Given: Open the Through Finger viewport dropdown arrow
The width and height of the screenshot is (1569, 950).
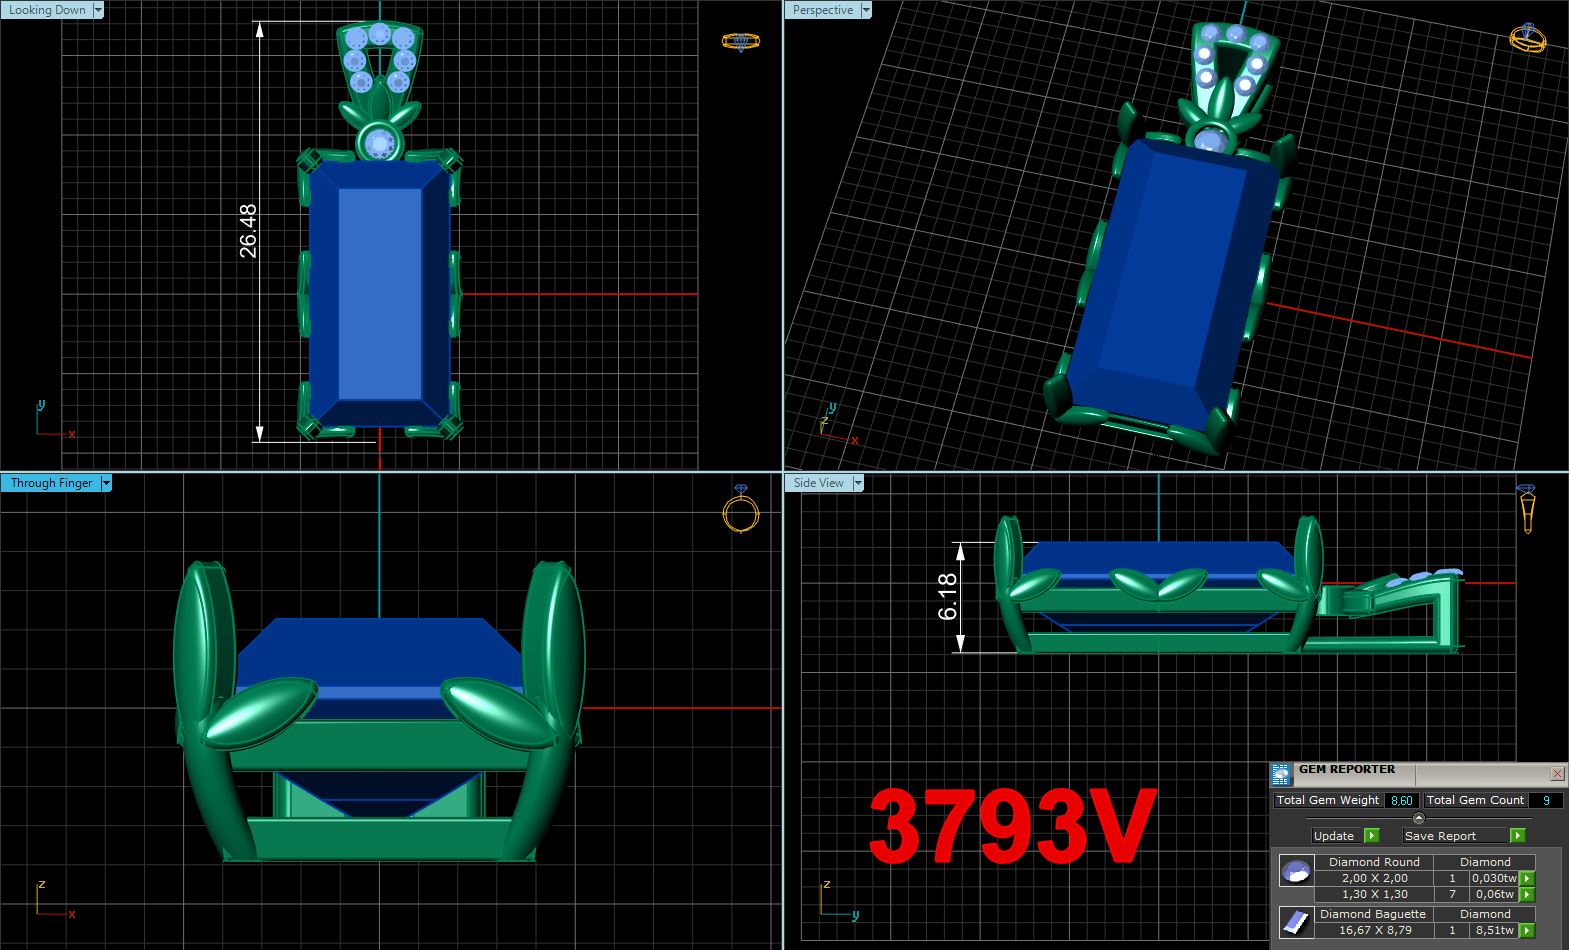Looking at the screenshot, I should point(106,483).
